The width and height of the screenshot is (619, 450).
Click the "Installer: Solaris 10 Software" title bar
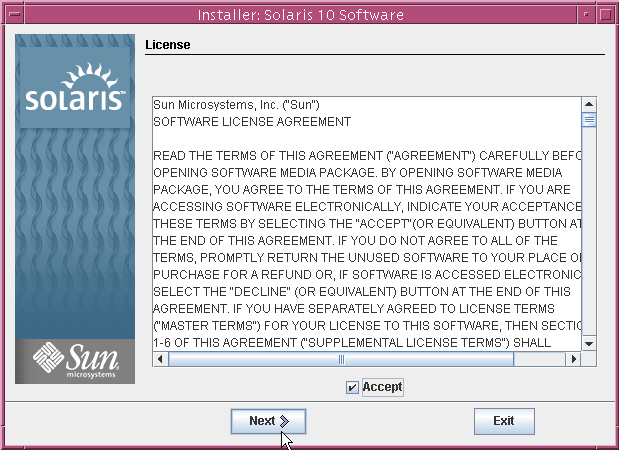coord(301,15)
